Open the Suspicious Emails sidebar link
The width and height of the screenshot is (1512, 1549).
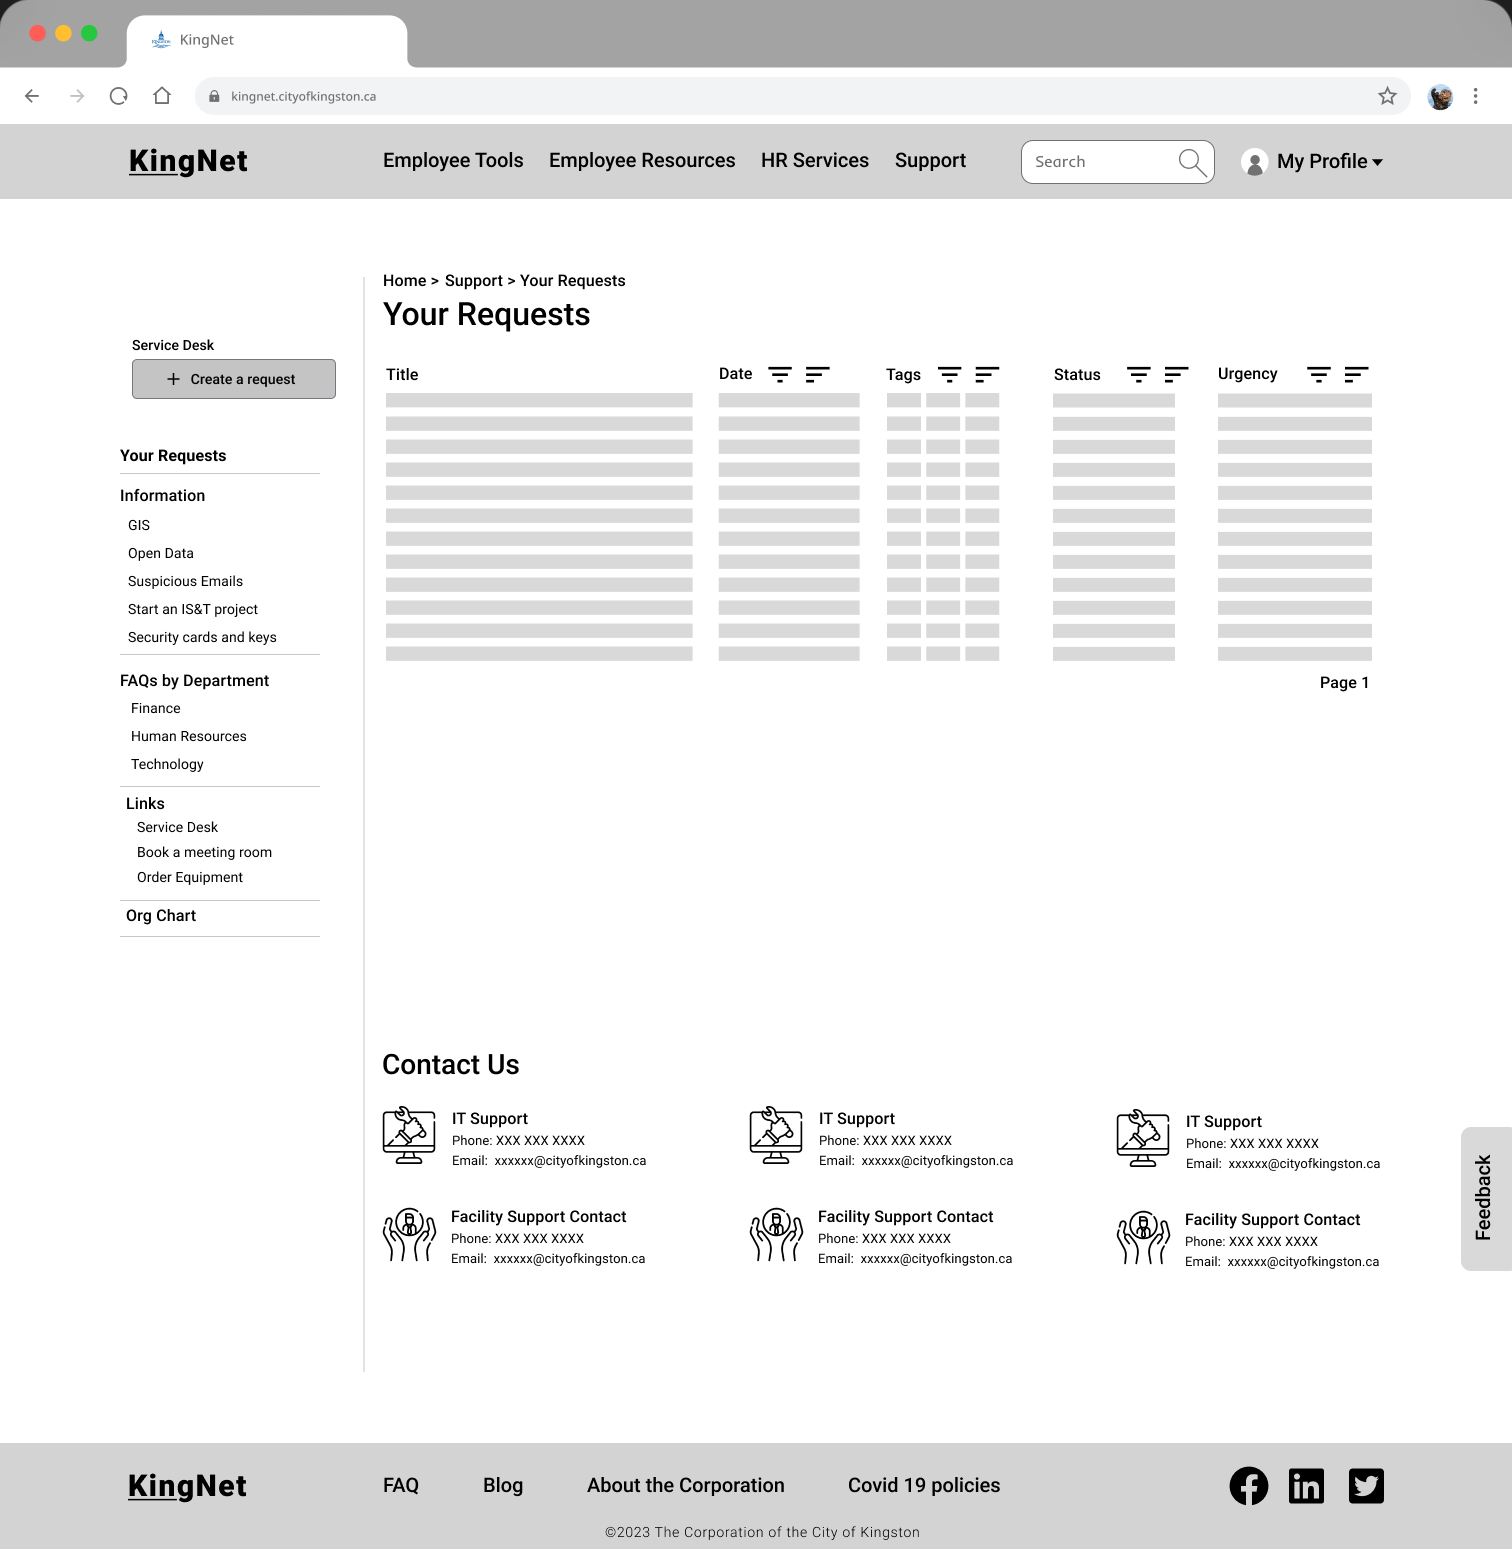pos(185,581)
